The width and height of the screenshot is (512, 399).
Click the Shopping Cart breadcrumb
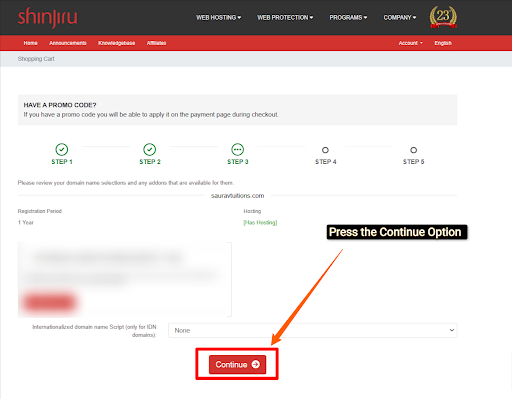[36, 59]
